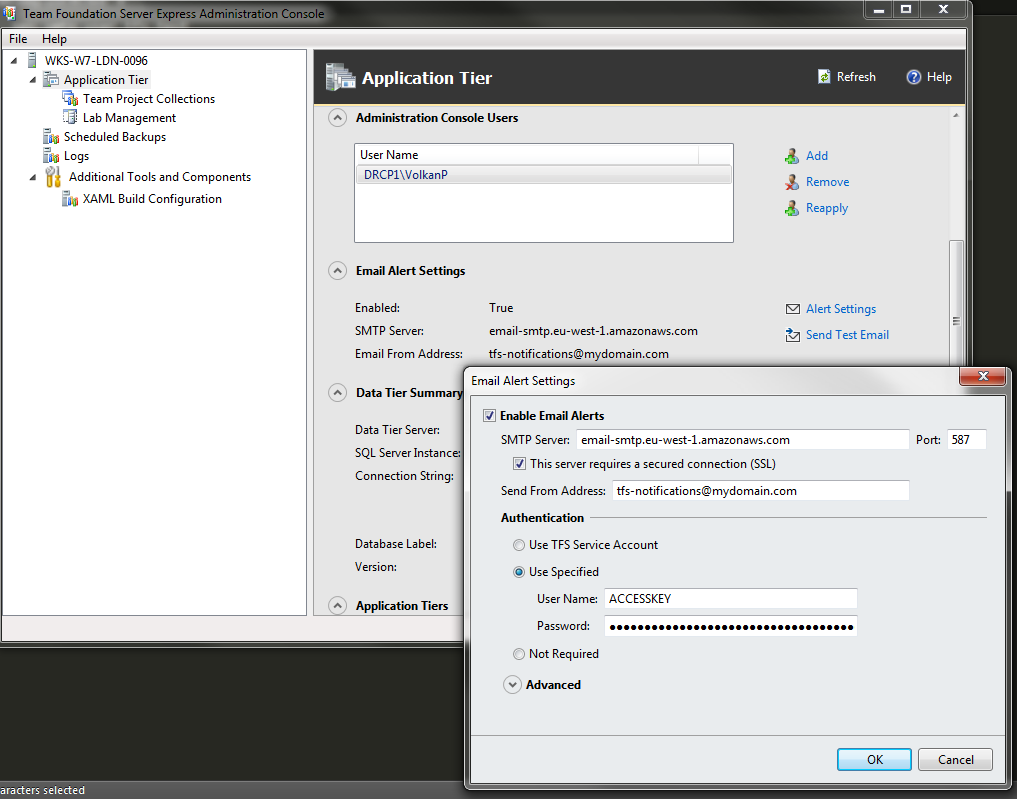This screenshot has width=1017, height=799.
Task: Cancel the Email Alert Settings dialog
Action: tap(954, 759)
